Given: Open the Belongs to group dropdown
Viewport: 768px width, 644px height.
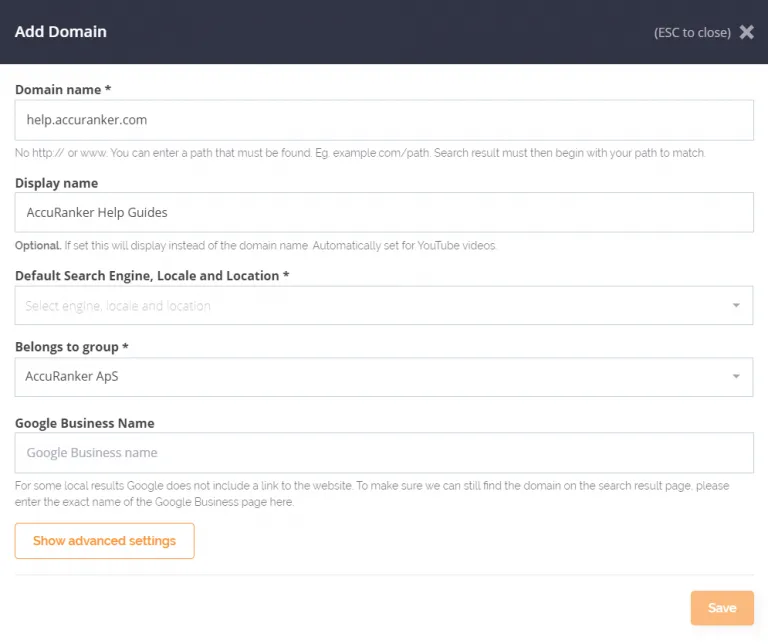Looking at the screenshot, I should pos(384,377).
